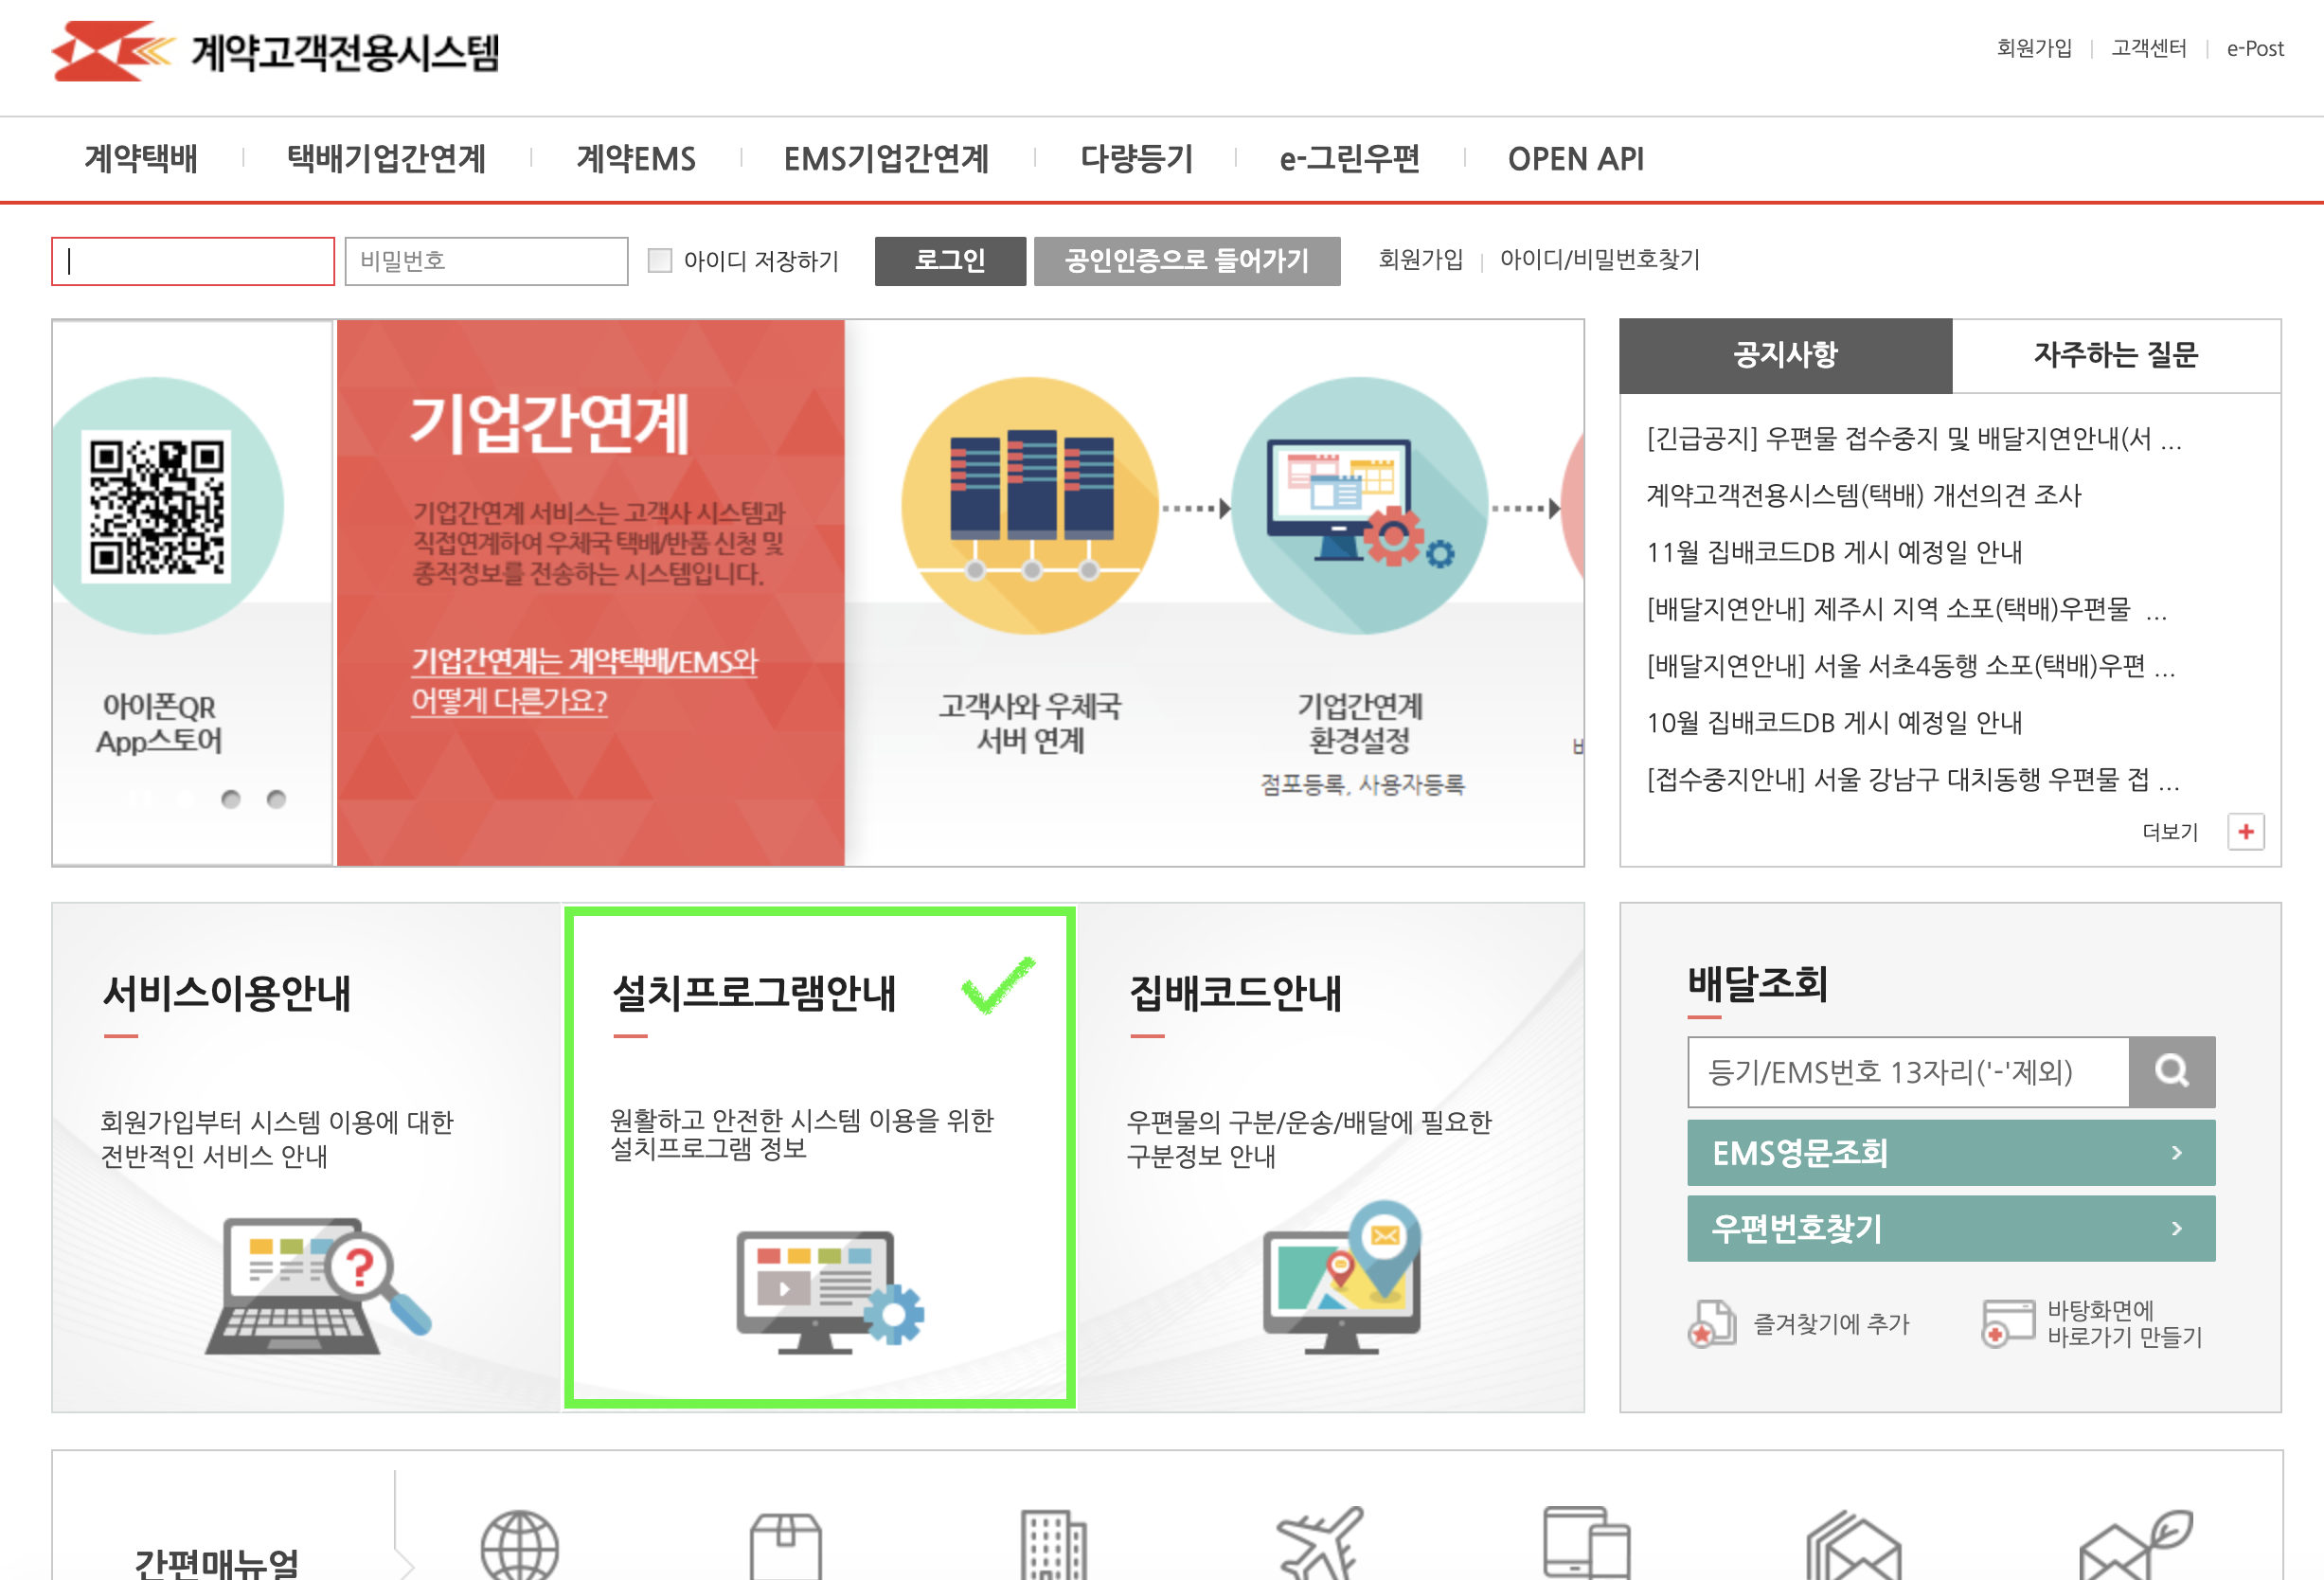The image size is (2324, 1580).
Task: Focus the ID input field
Action: pyautogui.click(x=193, y=261)
